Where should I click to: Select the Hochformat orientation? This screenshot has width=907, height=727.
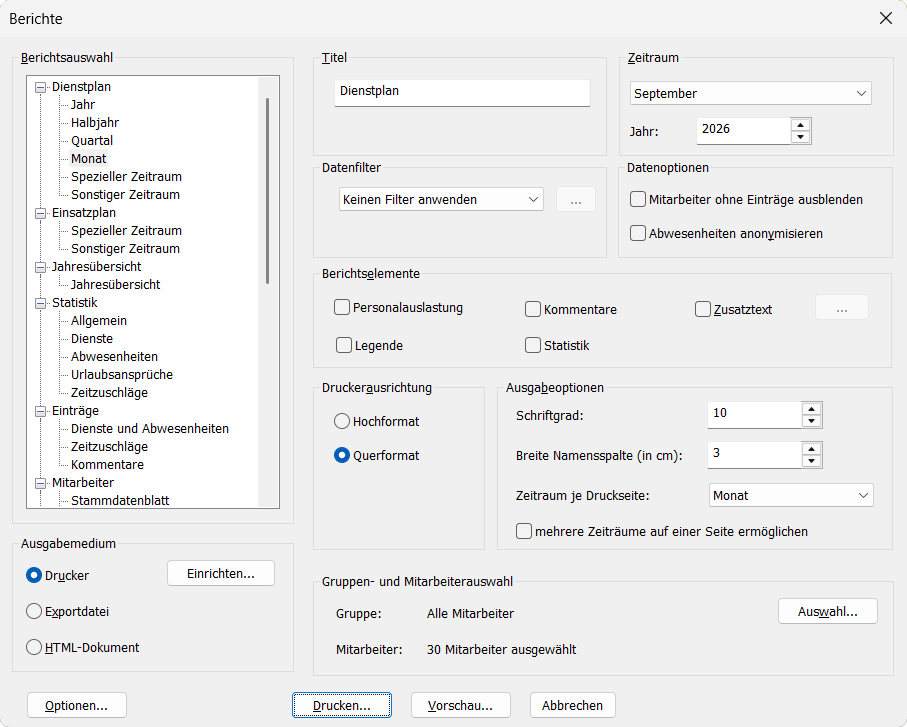pos(342,421)
